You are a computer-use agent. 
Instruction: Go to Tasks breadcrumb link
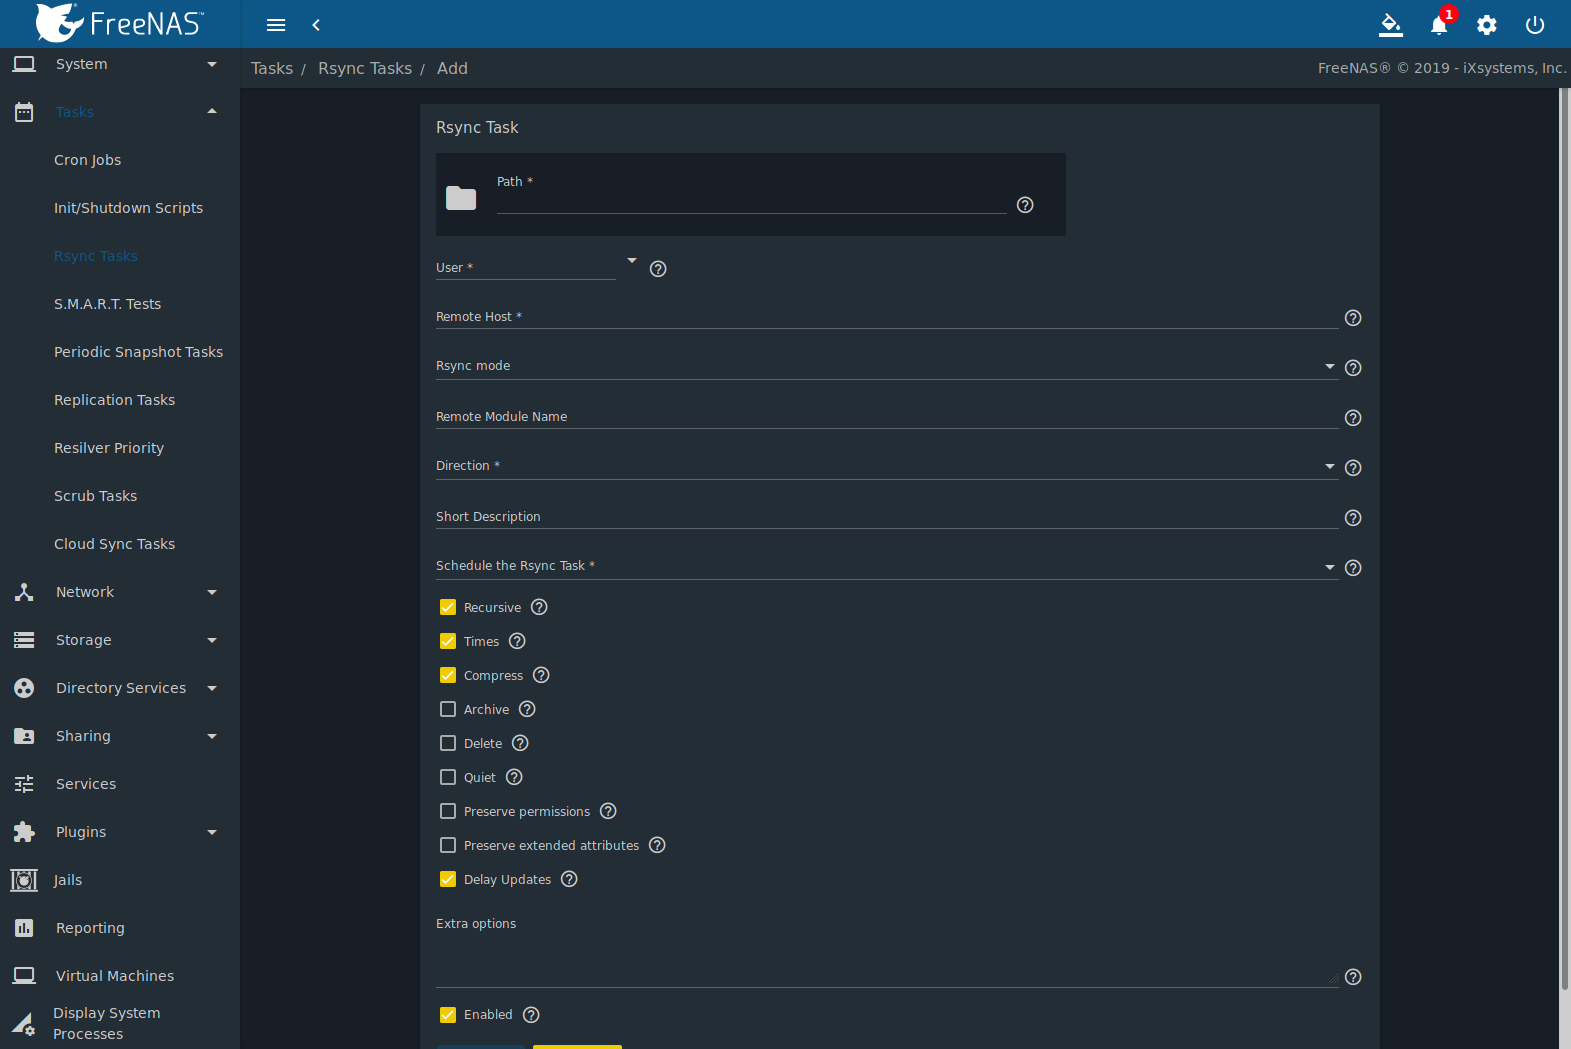(272, 68)
